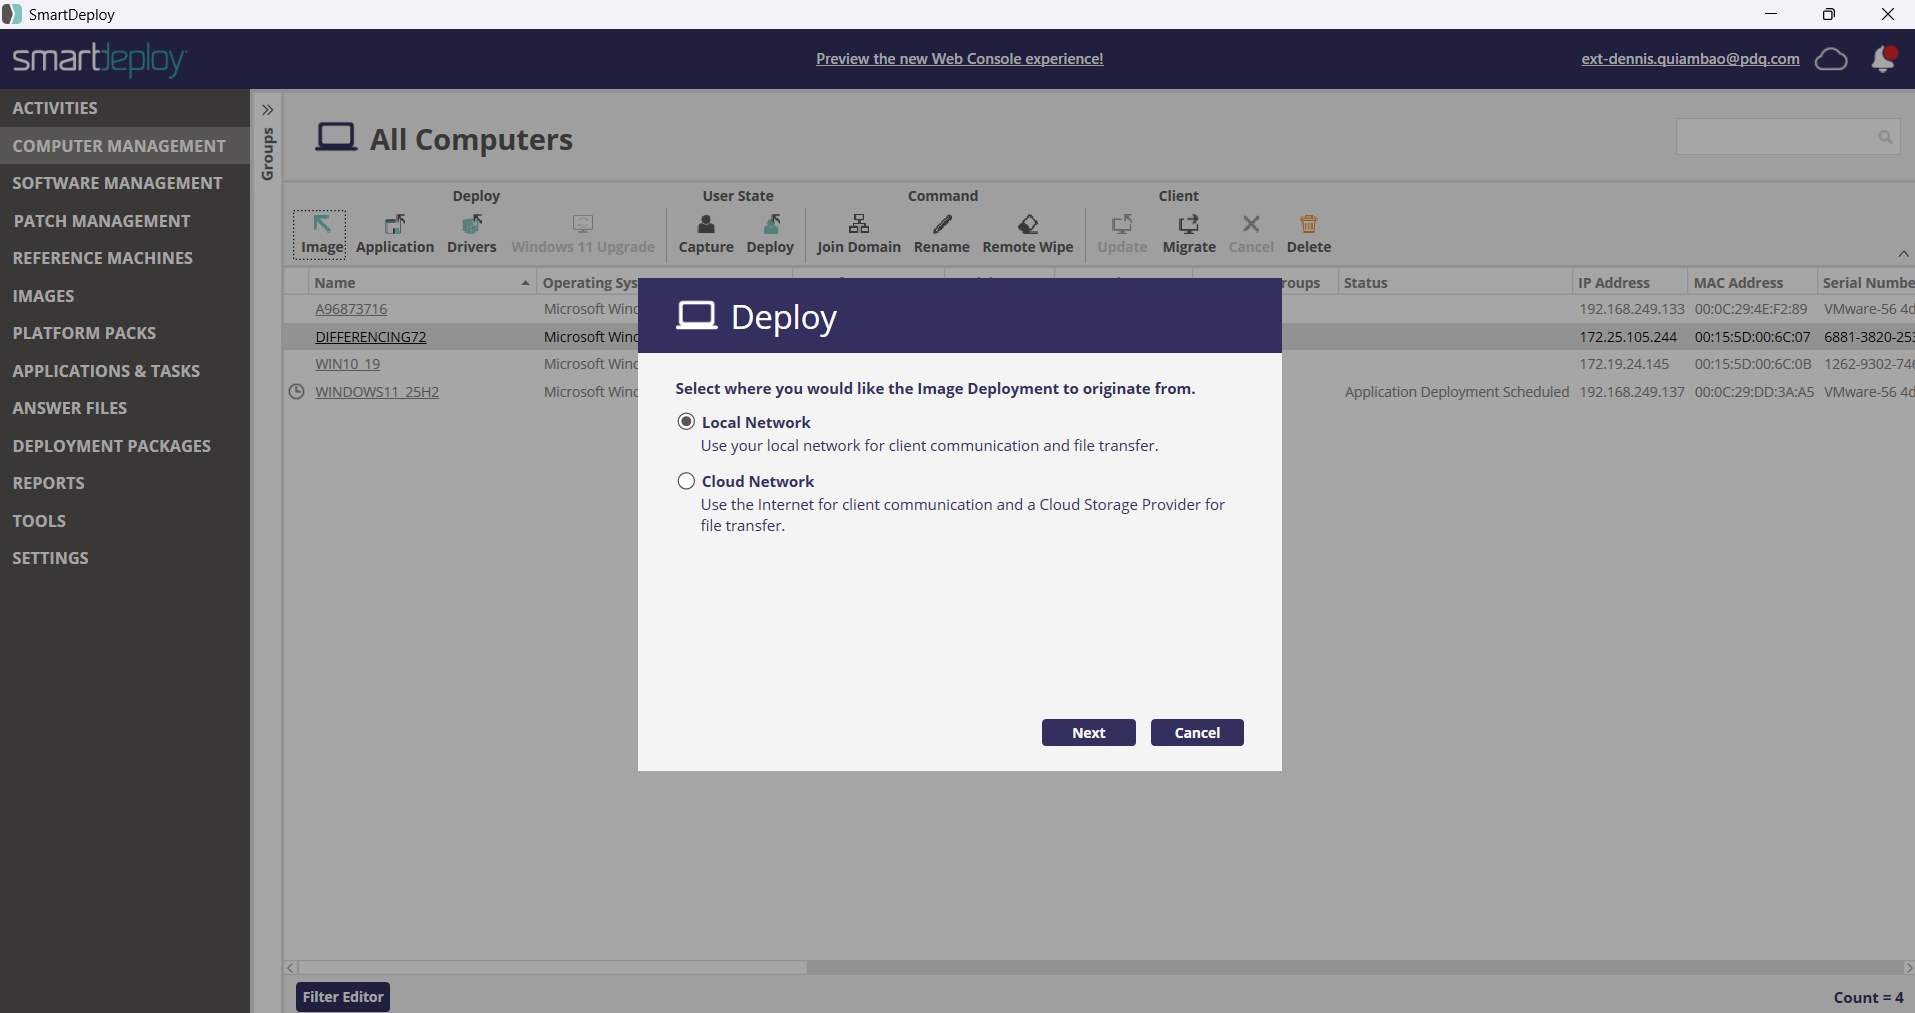1915x1013 pixels.
Task: Click Next in the Deploy dialog
Action: [1088, 733]
